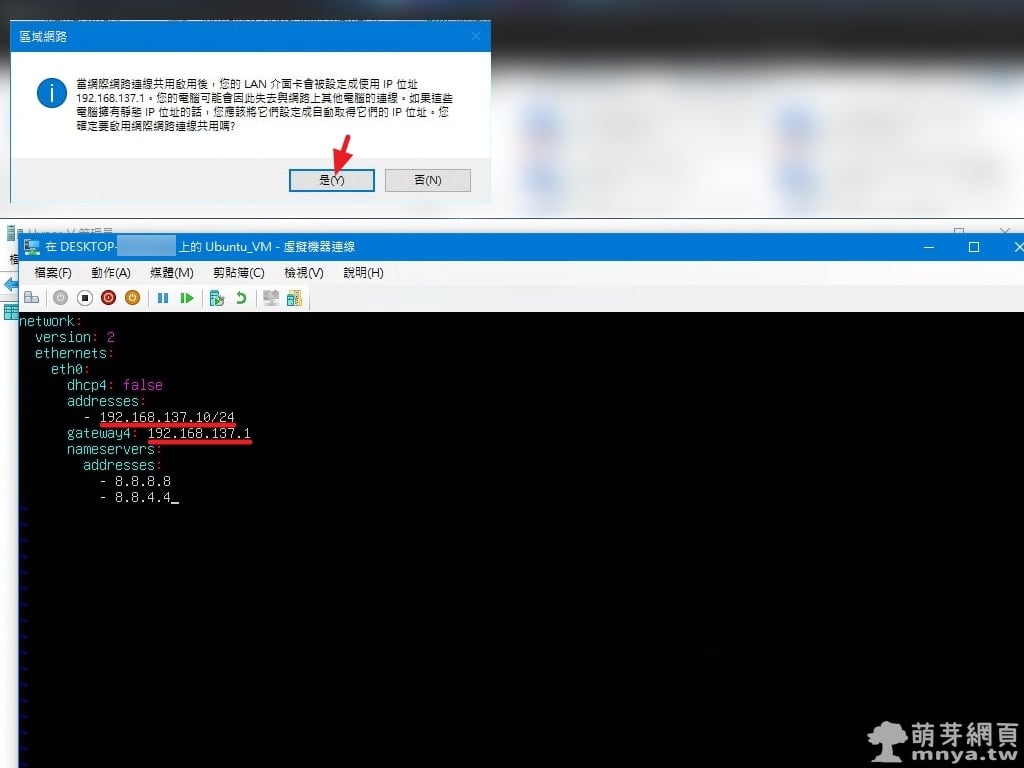
Task: Click the last toolbar icon after enhanced session
Action: point(294,298)
